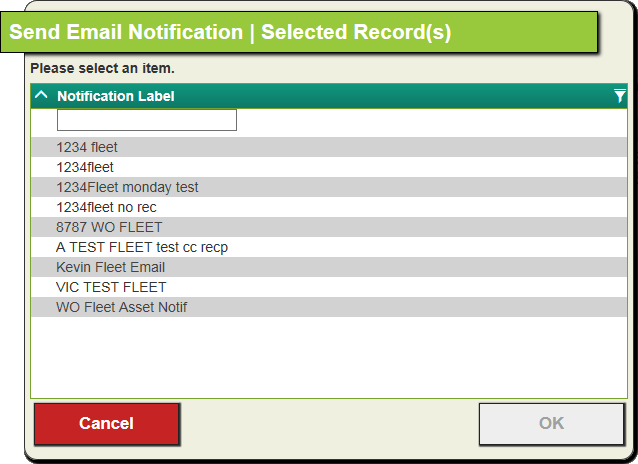Choose "A TEST FLEET test cc recp"
The height and width of the screenshot is (464, 638).
coord(329,247)
